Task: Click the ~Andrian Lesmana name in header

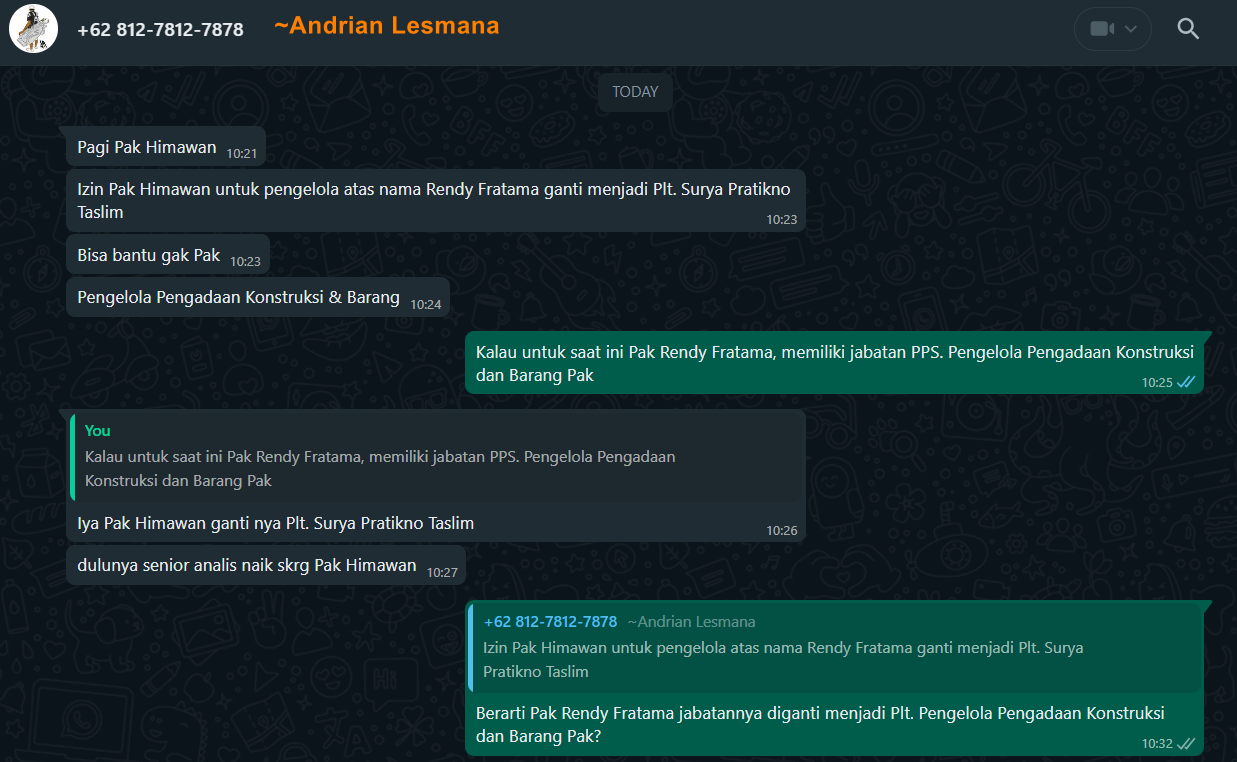Action: click(x=386, y=26)
